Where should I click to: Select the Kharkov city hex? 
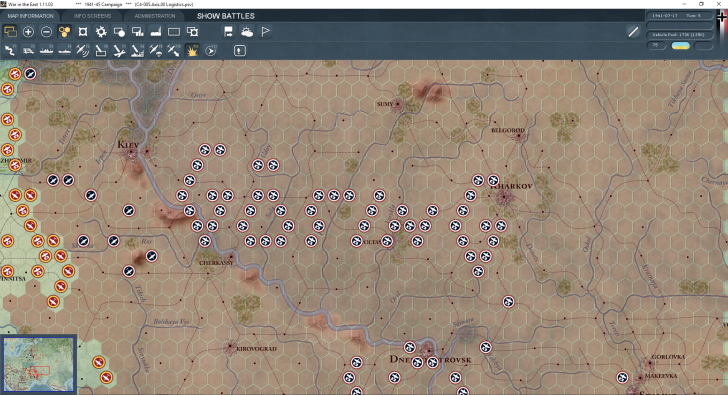pos(504,197)
